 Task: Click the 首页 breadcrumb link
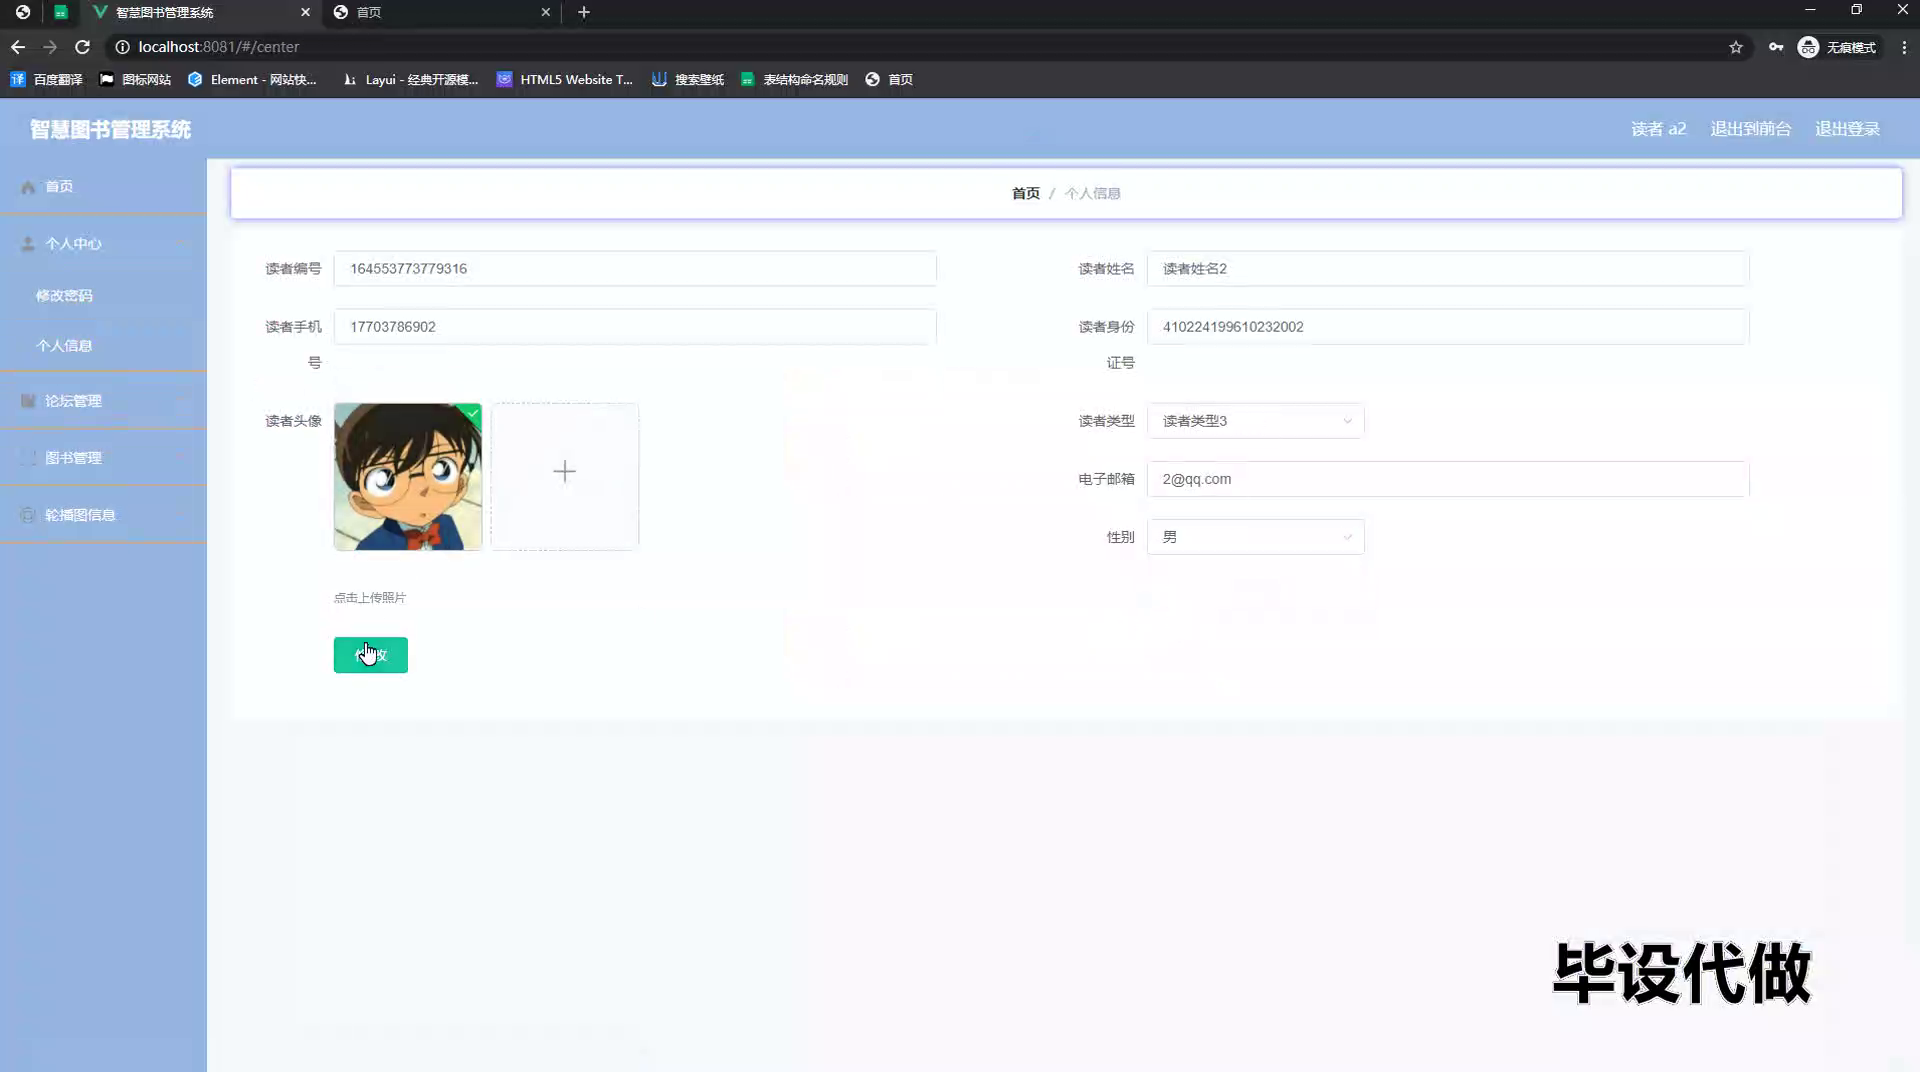pyautogui.click(x=1026, y=193)
